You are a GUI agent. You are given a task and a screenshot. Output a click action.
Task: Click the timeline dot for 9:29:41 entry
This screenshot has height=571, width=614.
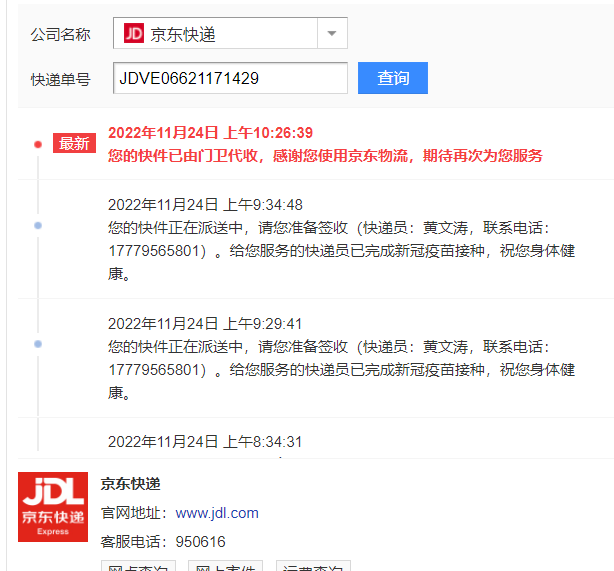[38, 344]
